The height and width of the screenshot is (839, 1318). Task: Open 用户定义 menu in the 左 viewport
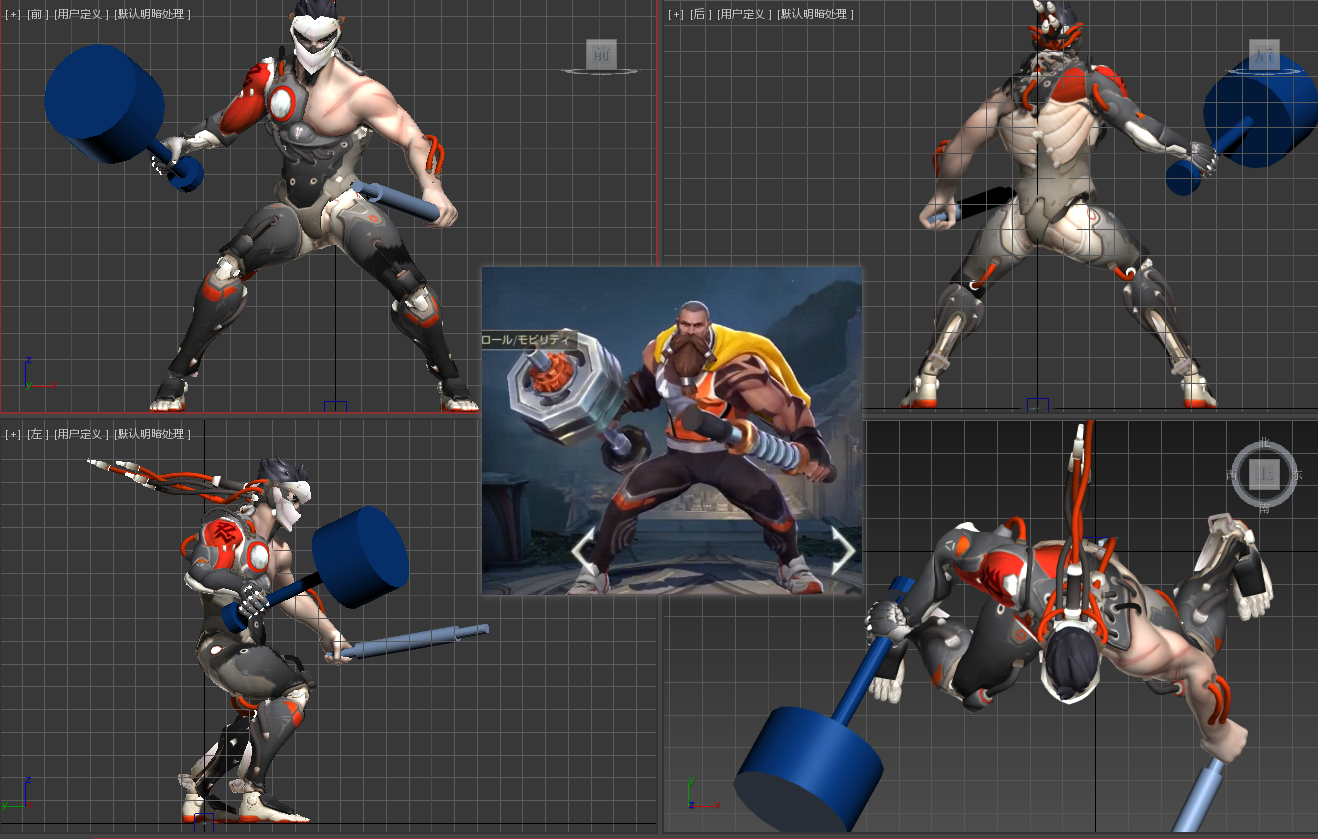click(81, 434)
